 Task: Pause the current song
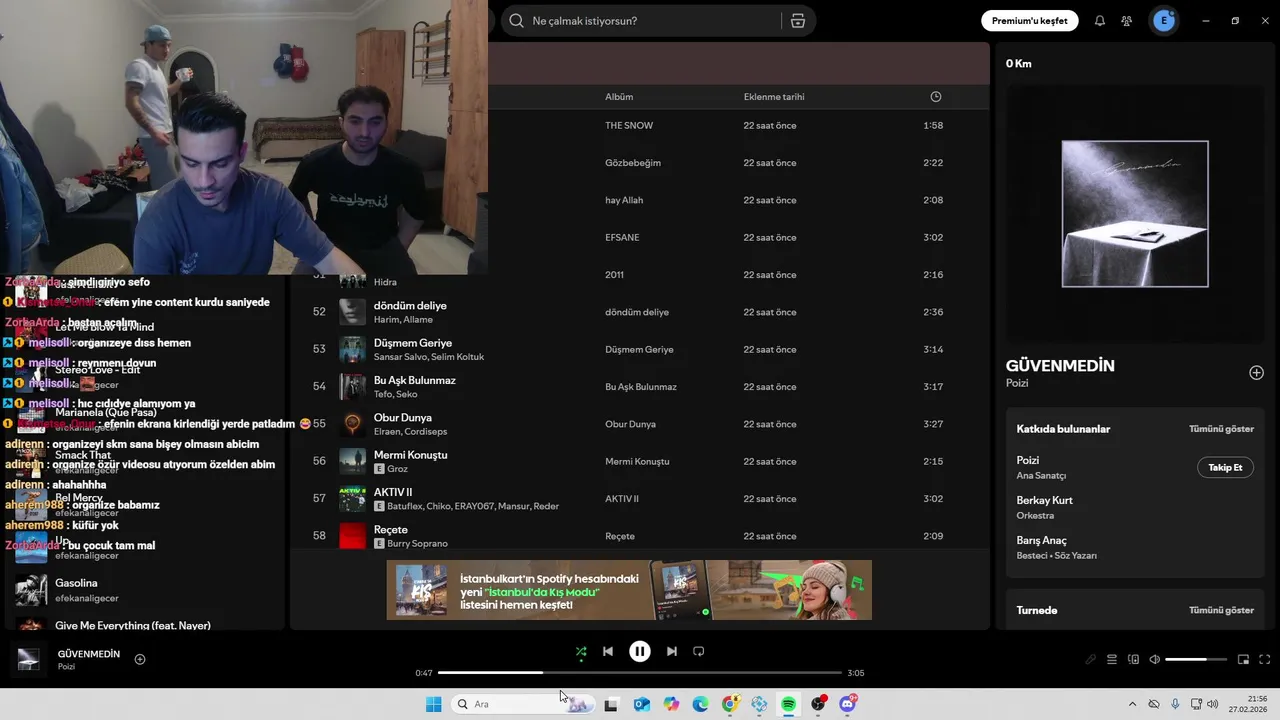[640, 651]
